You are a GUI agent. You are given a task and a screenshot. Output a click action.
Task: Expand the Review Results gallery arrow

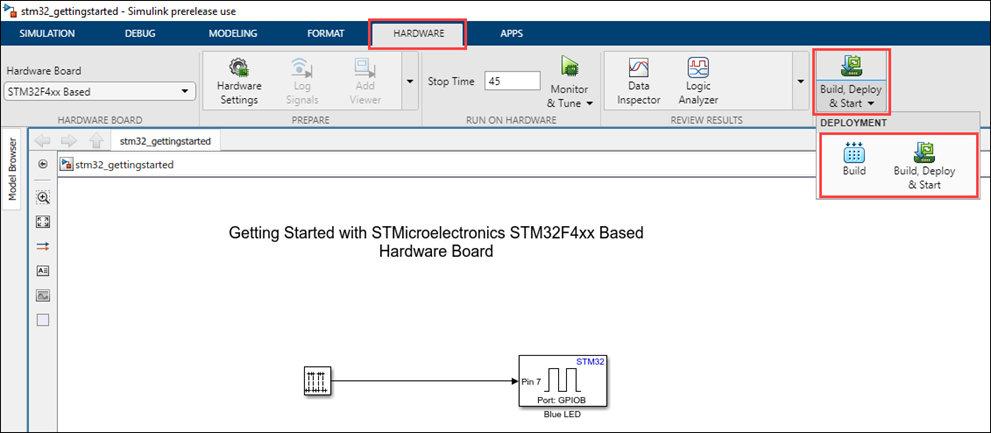coord(799,81)
